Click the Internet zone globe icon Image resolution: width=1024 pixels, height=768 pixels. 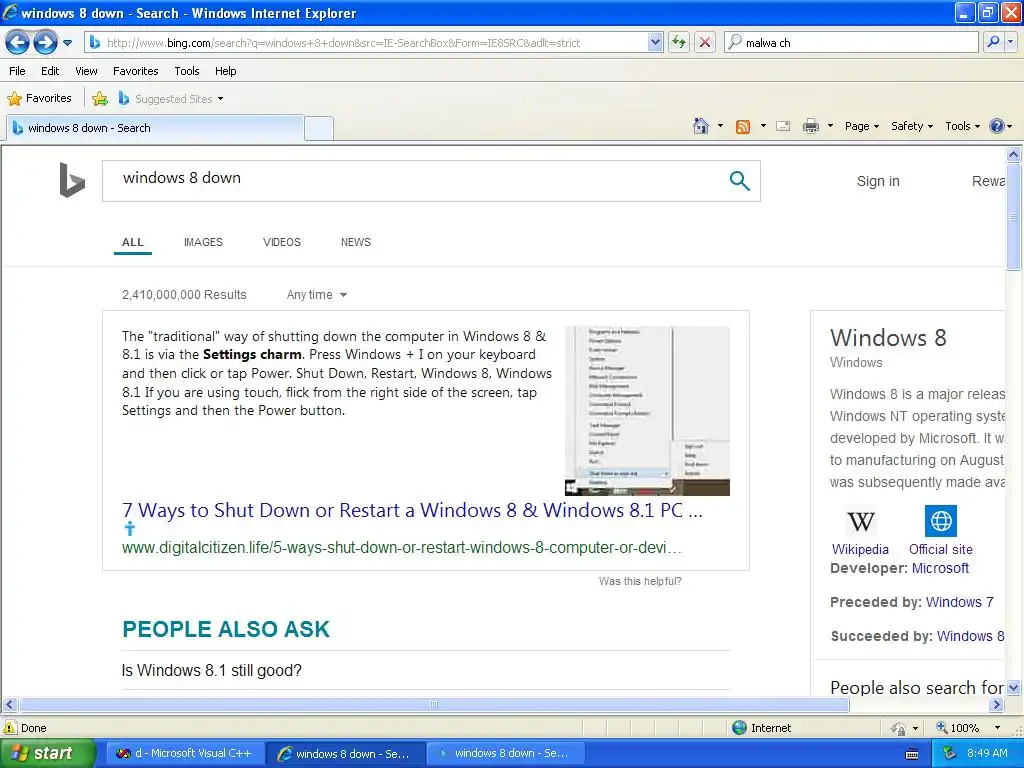(739, 728)
